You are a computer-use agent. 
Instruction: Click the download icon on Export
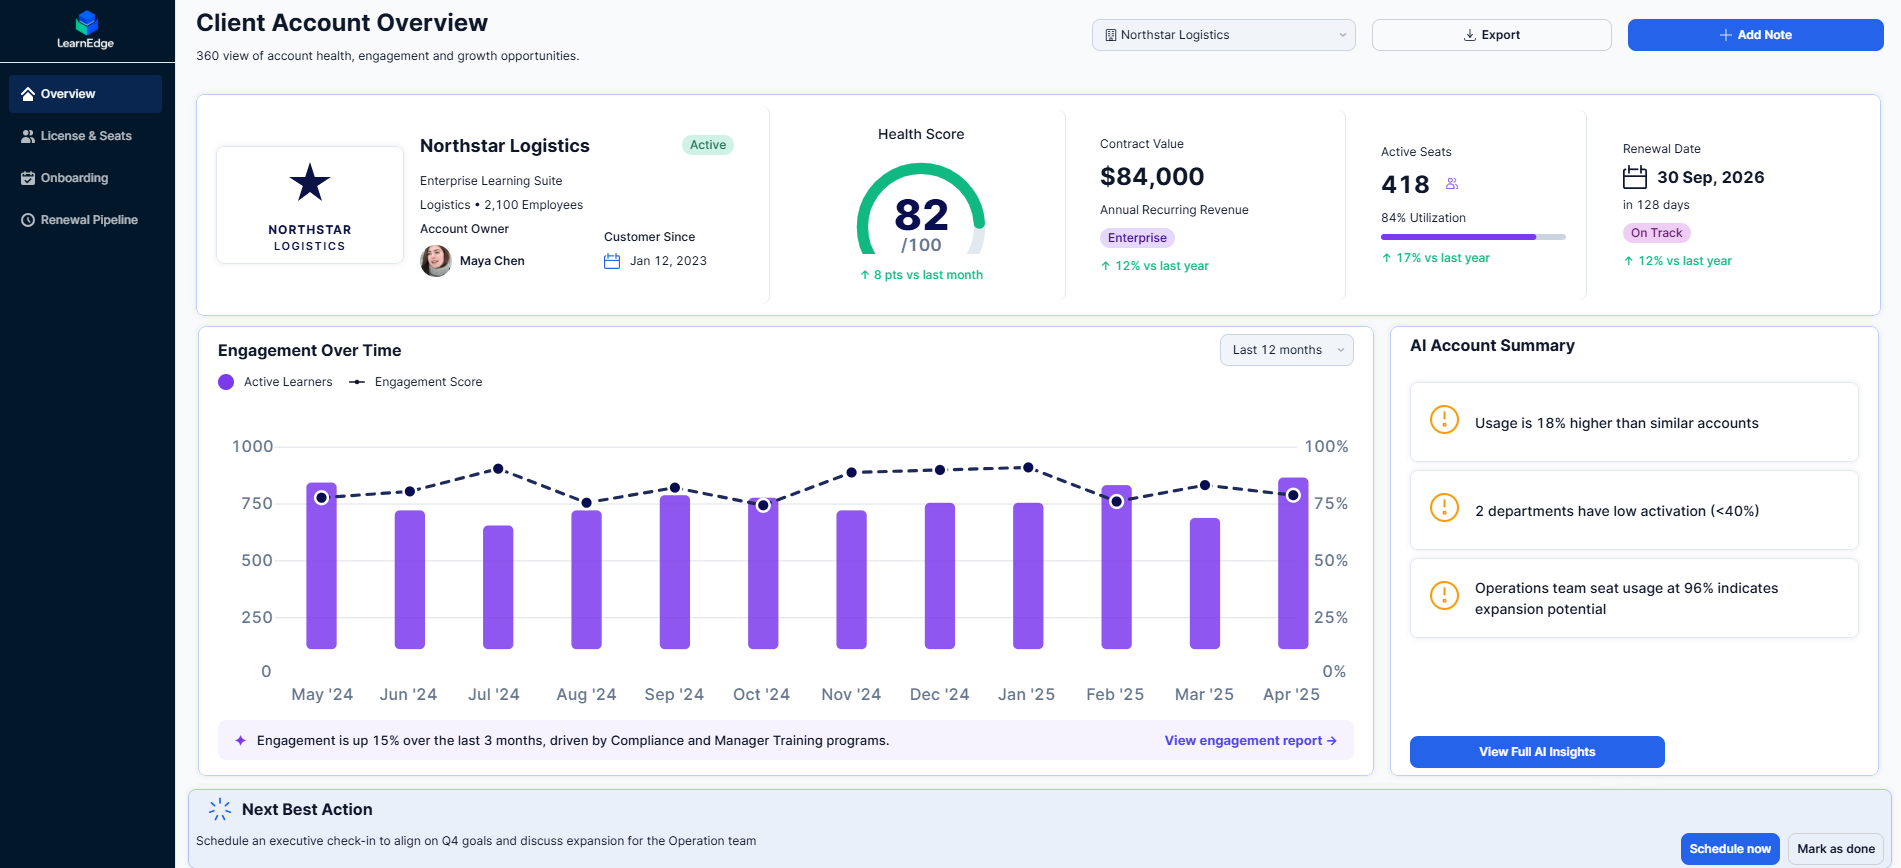1470,35
